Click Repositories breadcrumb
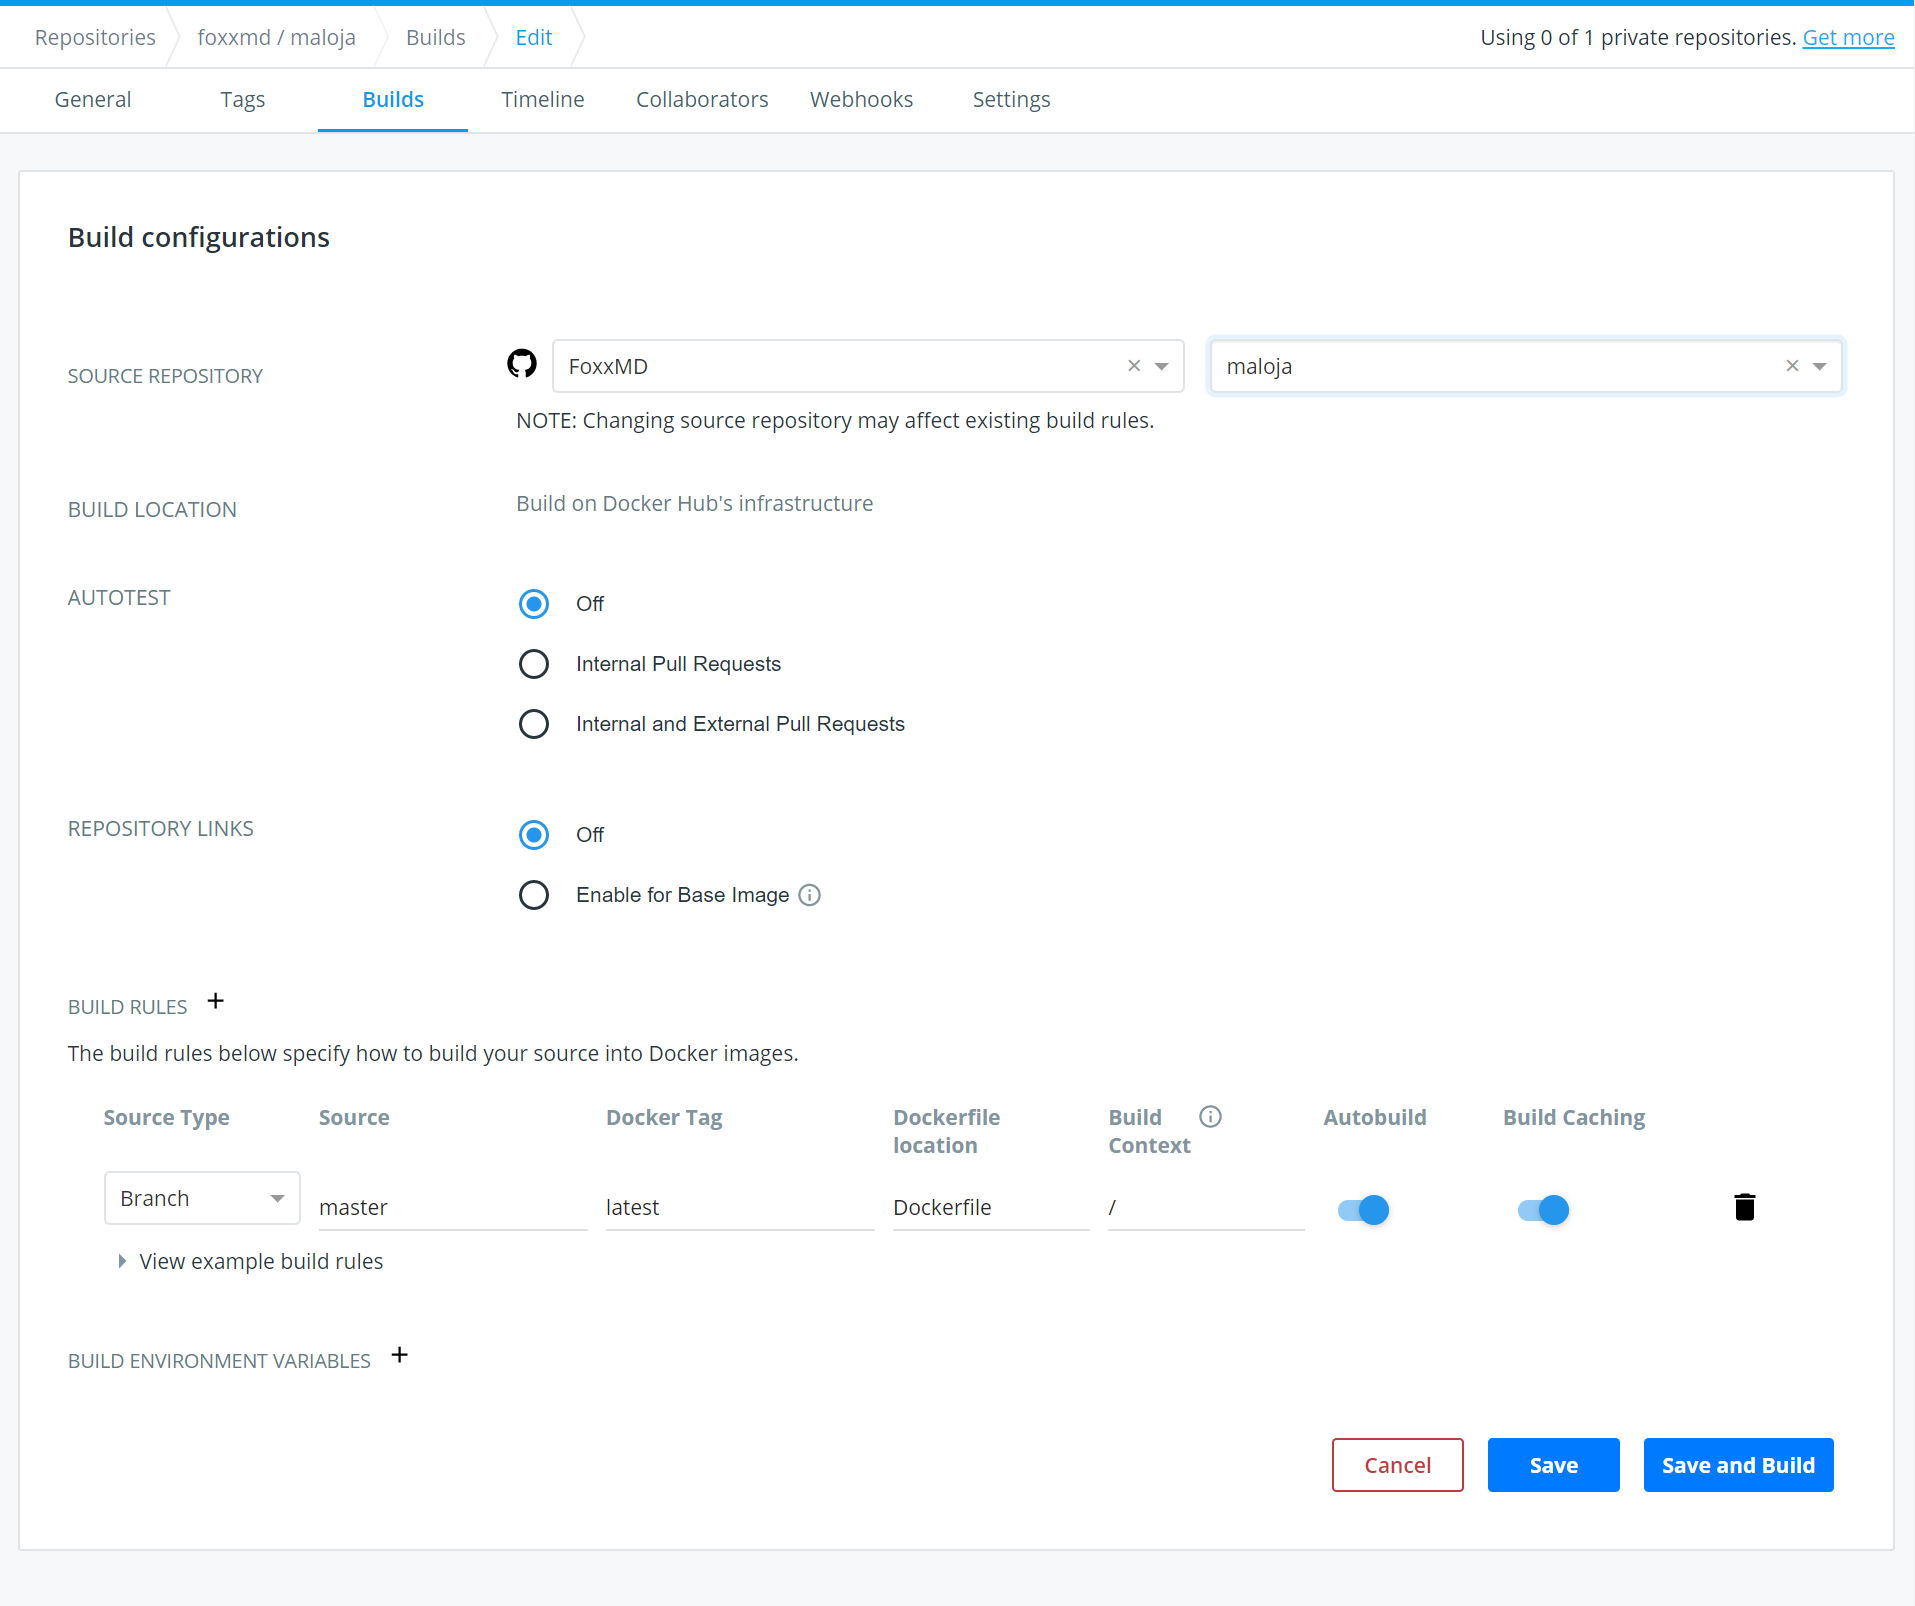This screenshot has height=1606, width=1915. coord(95,38)
